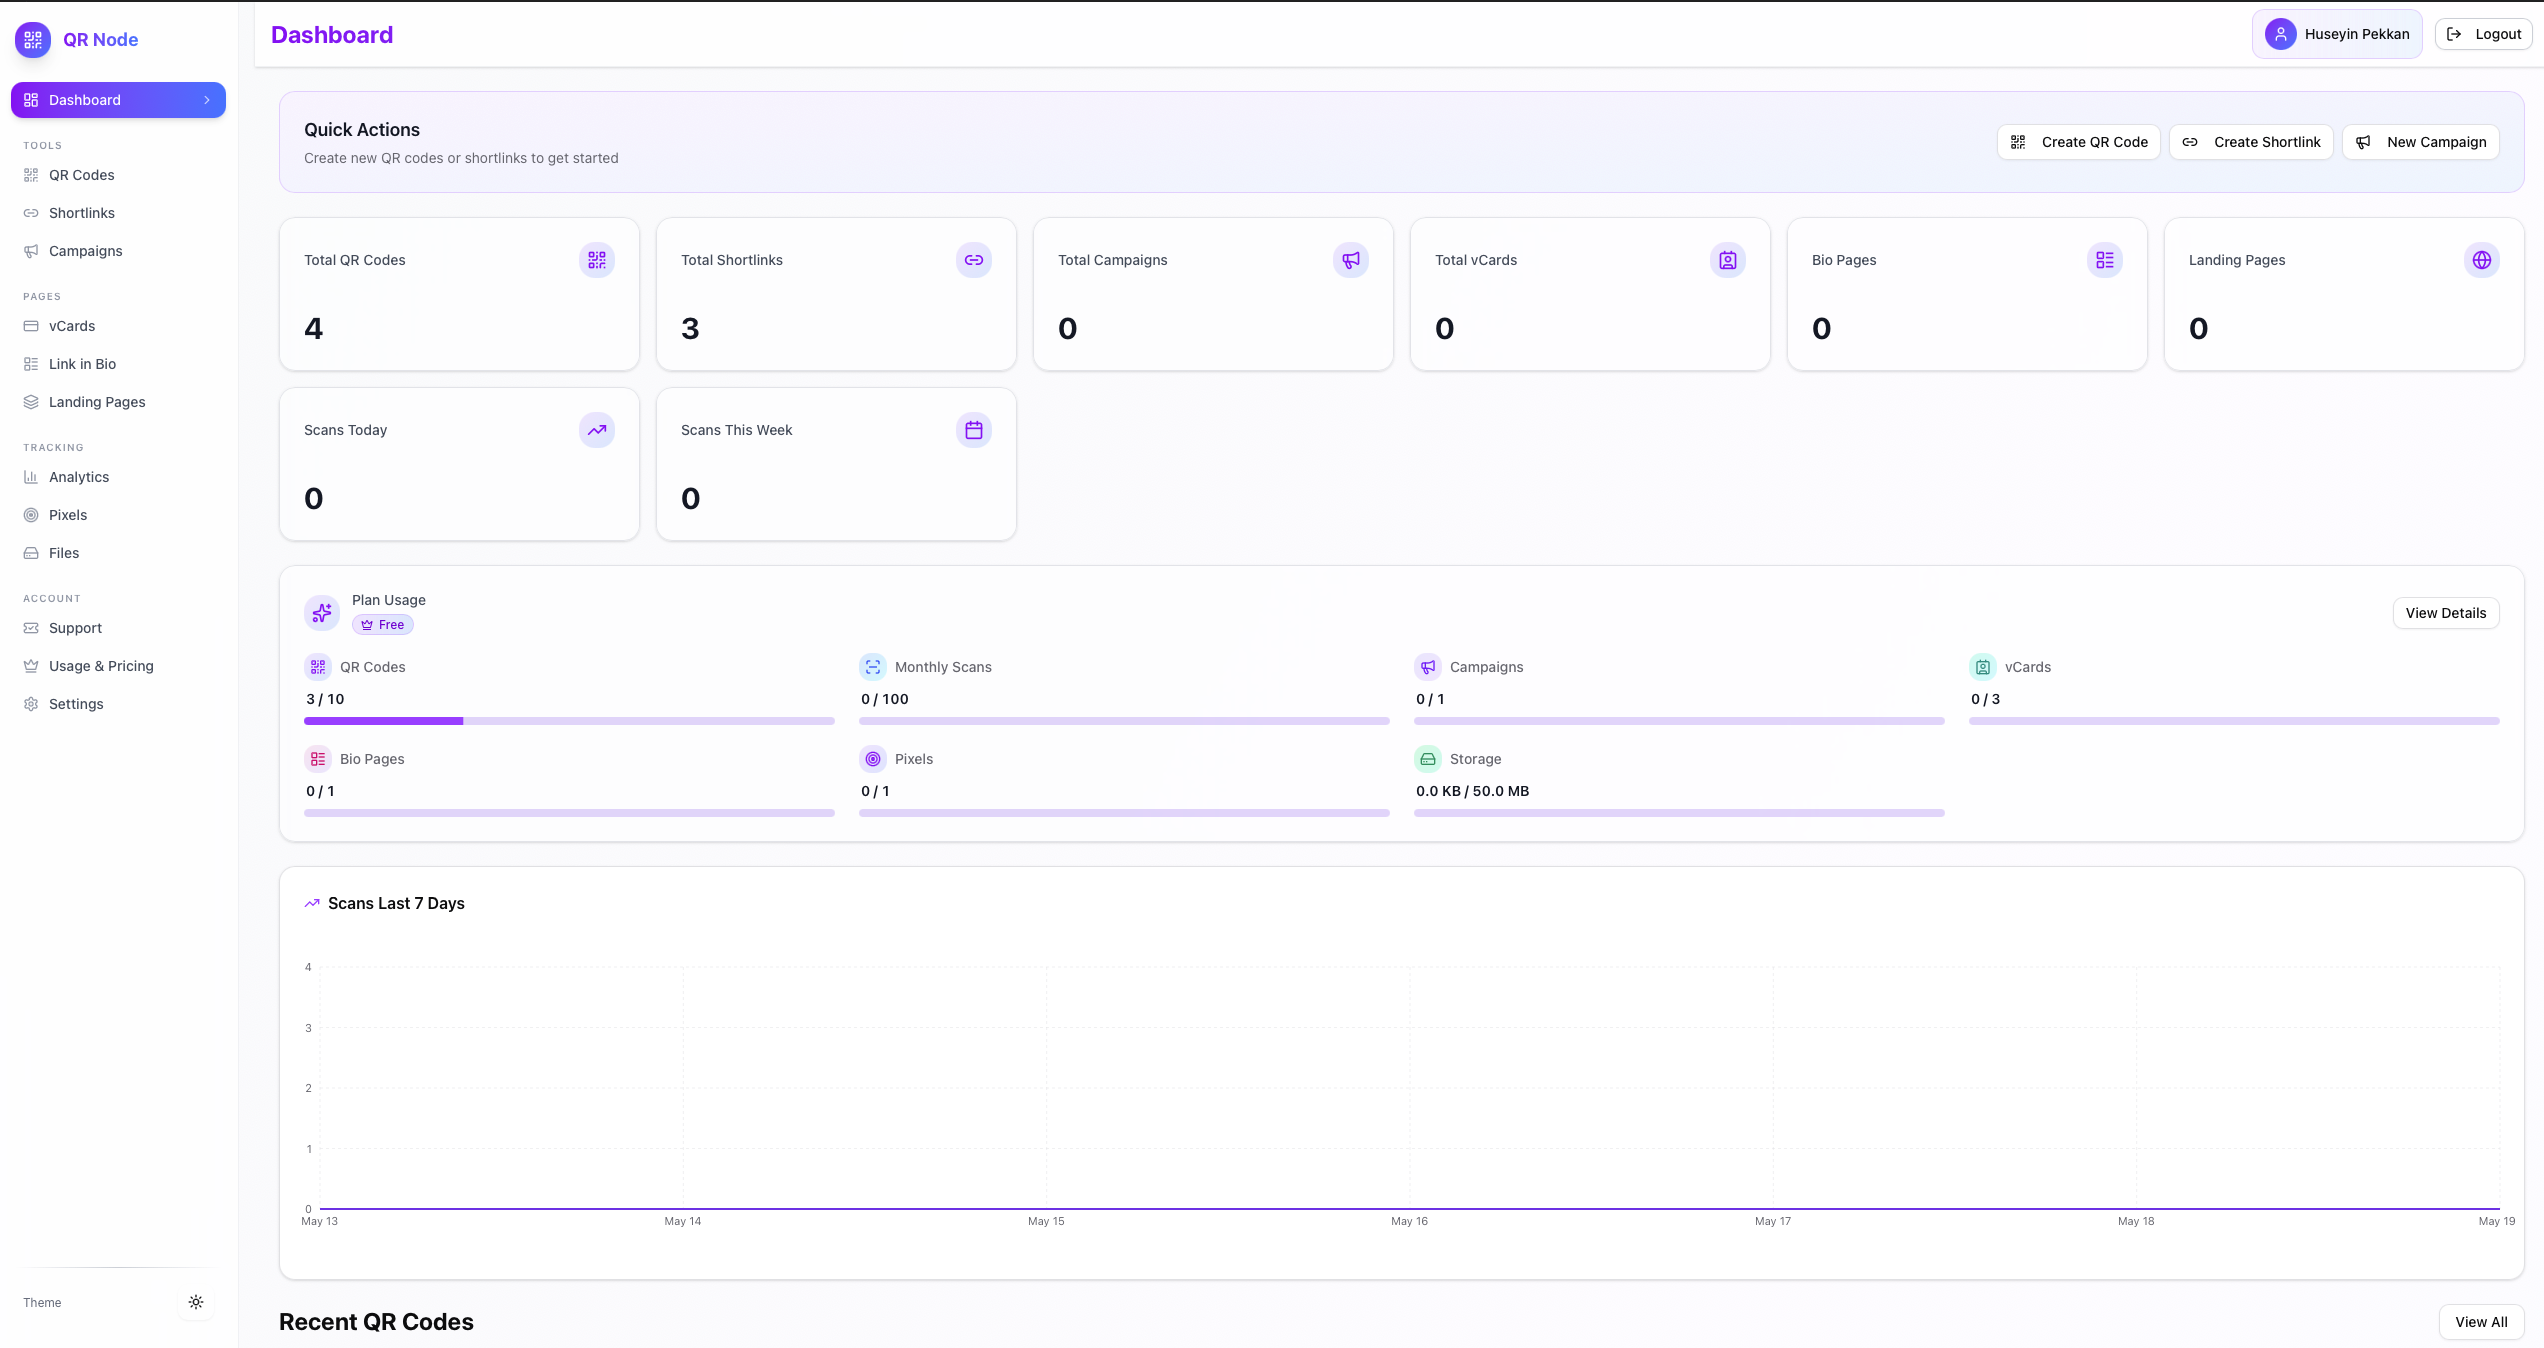Toggle the theme with the sun icon

point(196,1302)
